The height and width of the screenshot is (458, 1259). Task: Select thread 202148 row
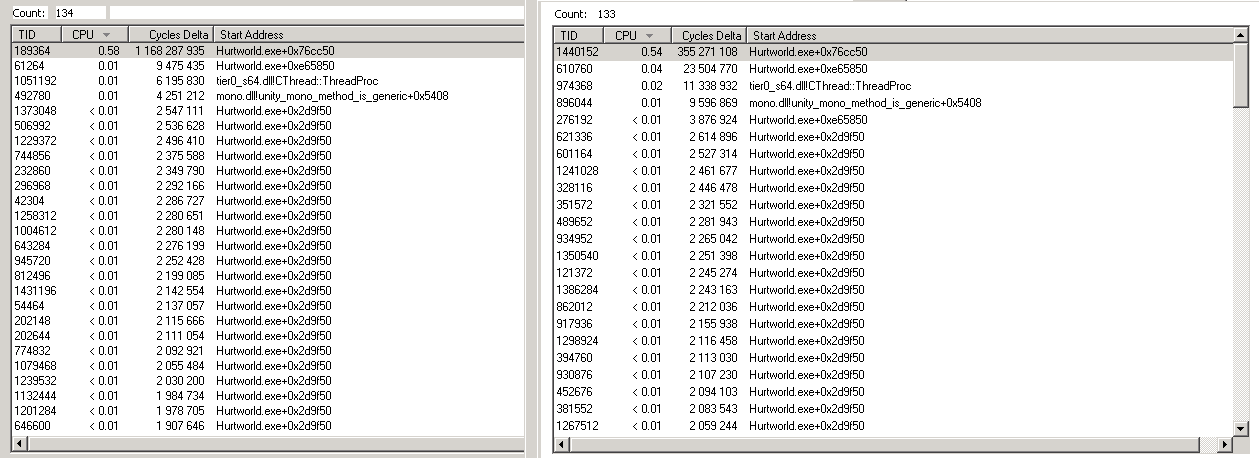269,320
